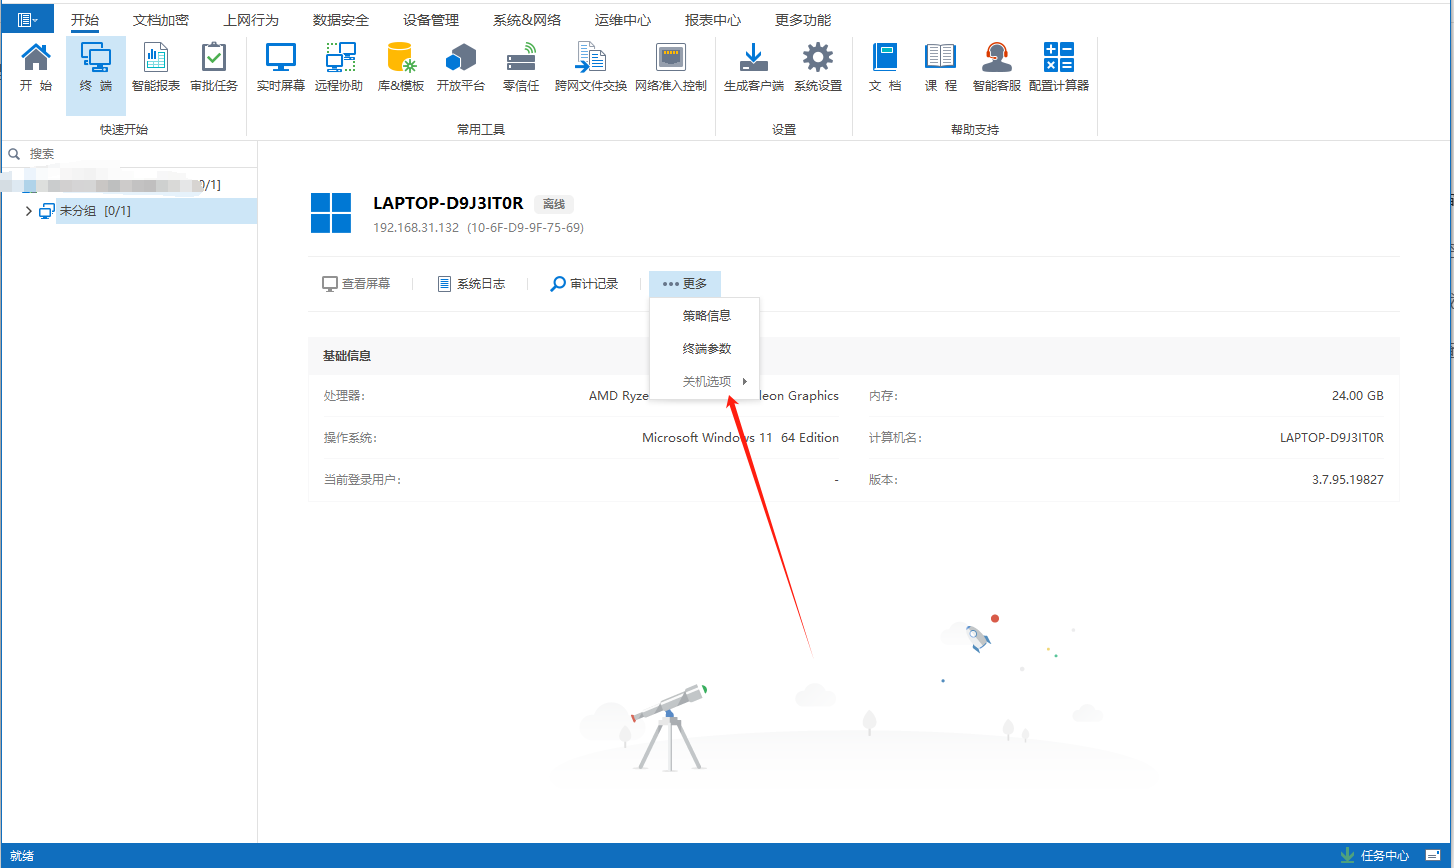1454x868 pixels.
Task: Choose 终端参数 from the dropdown menu
Action: tap(705, 349)
